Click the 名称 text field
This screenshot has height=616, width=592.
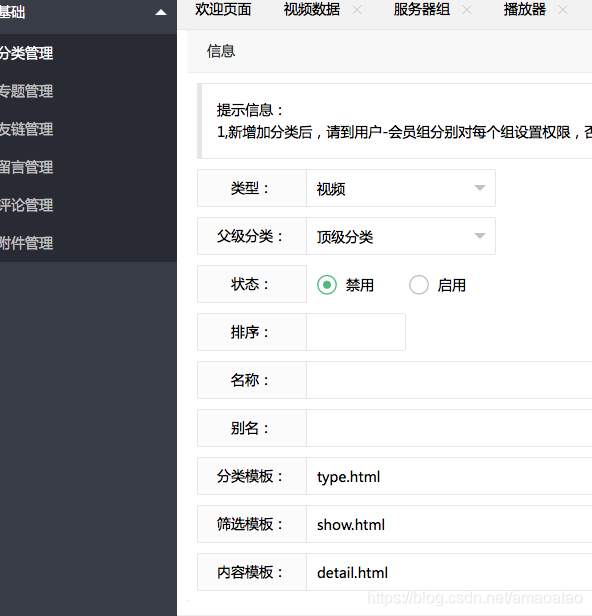[x=449, y=380]
